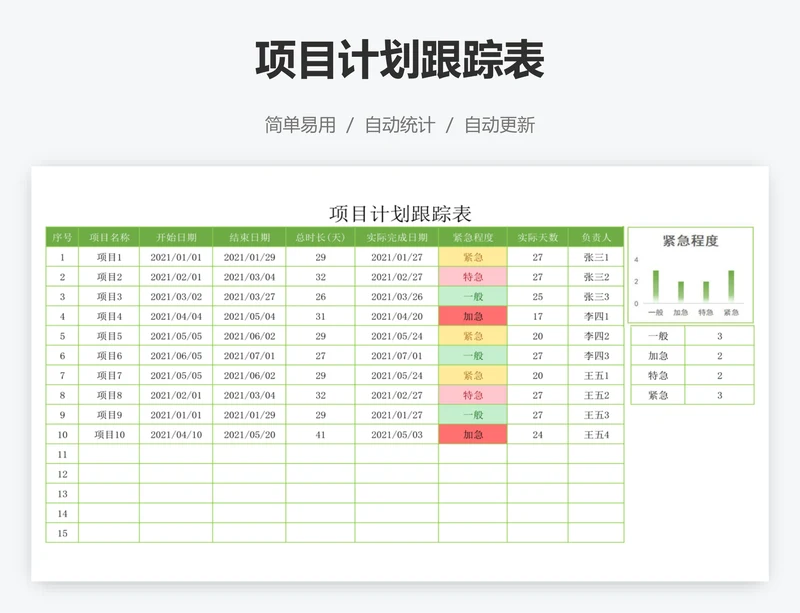Select the 一般 bar in the chart
The height and width of the screenshot is (613, 800).
pyautogui.click(x=656, y=286)
